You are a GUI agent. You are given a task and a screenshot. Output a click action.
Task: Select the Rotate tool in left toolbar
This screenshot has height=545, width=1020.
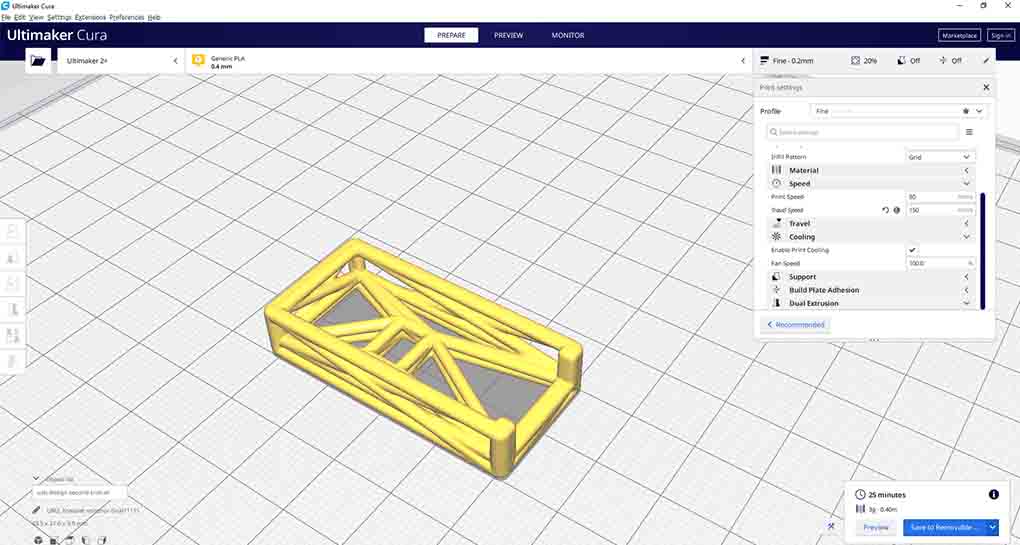pyautogui.click(x=13, y=284)
